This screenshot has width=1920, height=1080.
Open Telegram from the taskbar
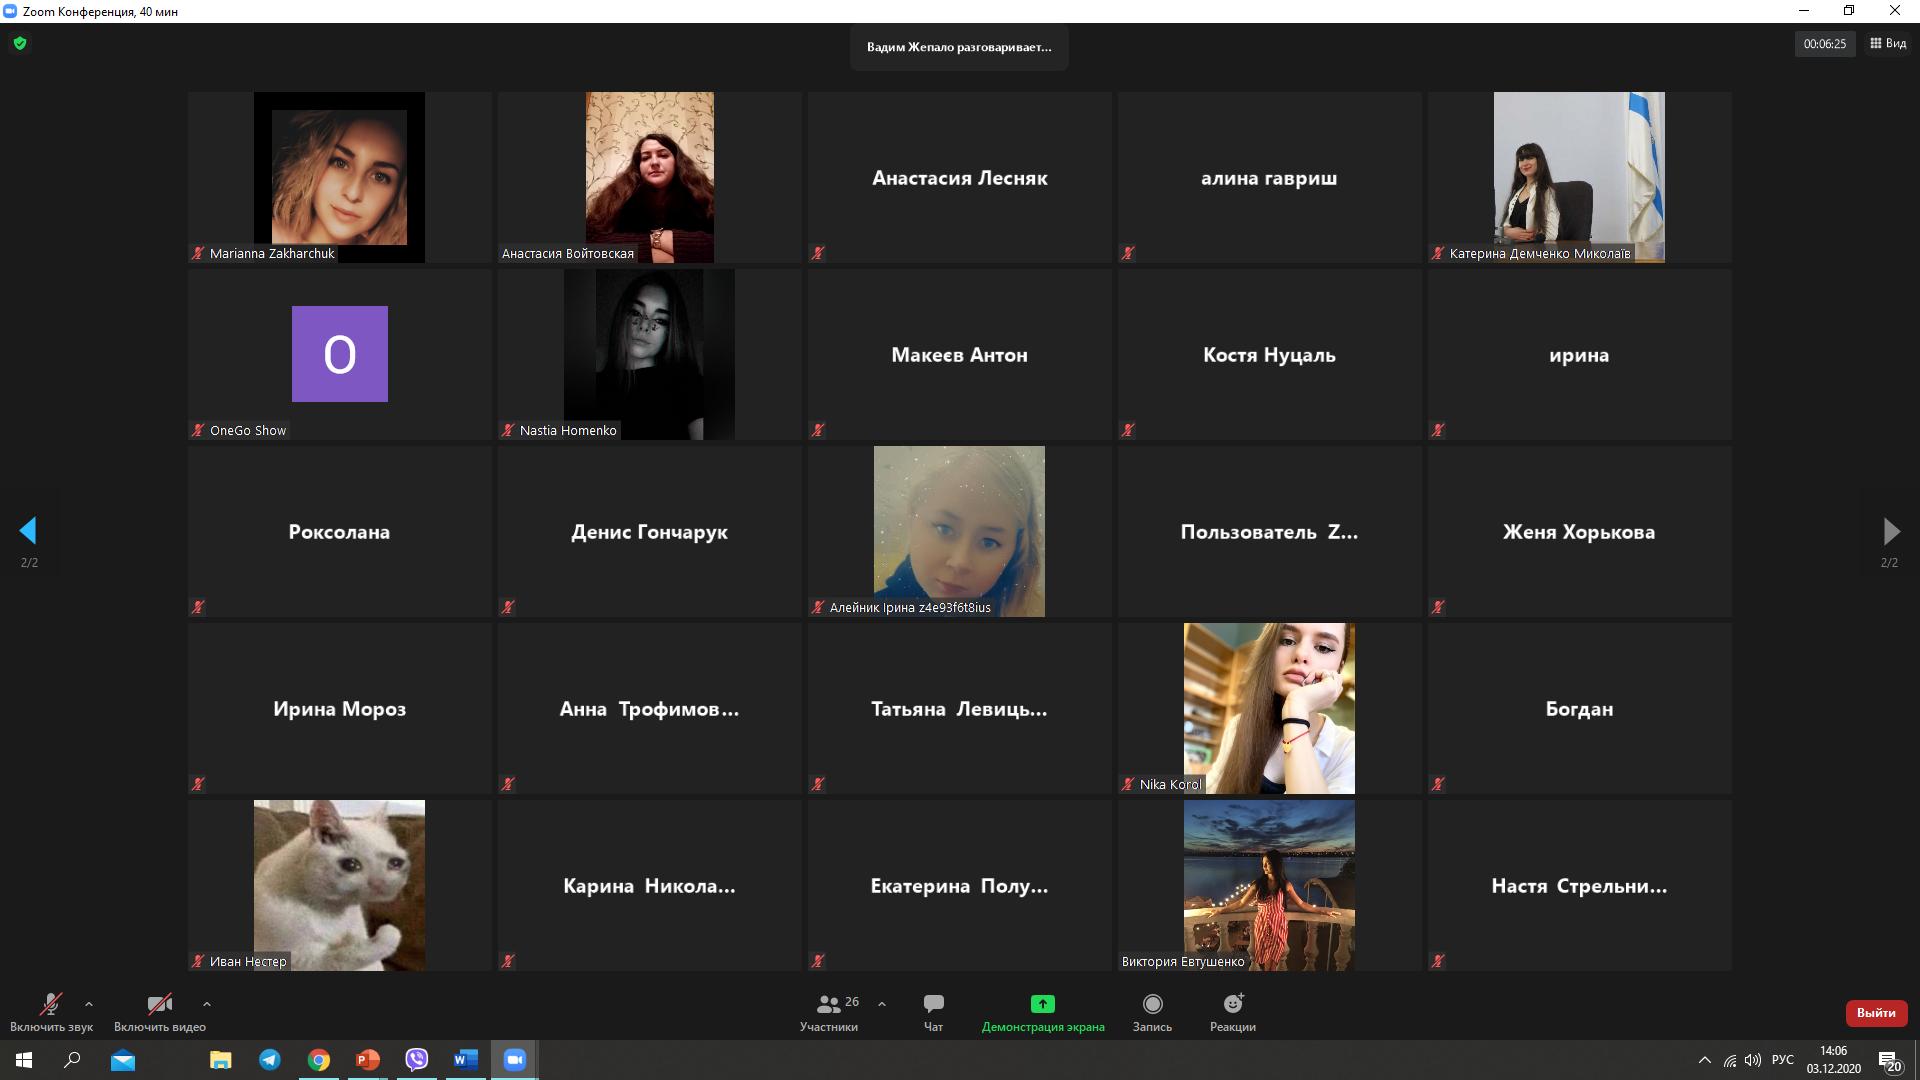pyautogui.click(x=270, y=1060)
